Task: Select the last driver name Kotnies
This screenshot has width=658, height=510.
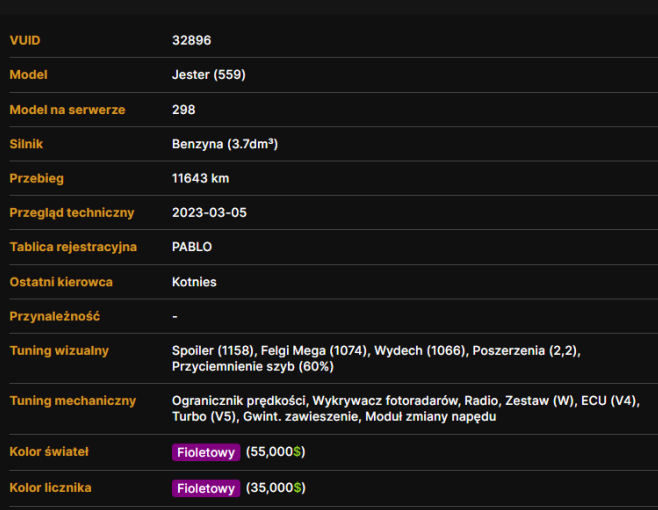Action: [x=194, y=282]
